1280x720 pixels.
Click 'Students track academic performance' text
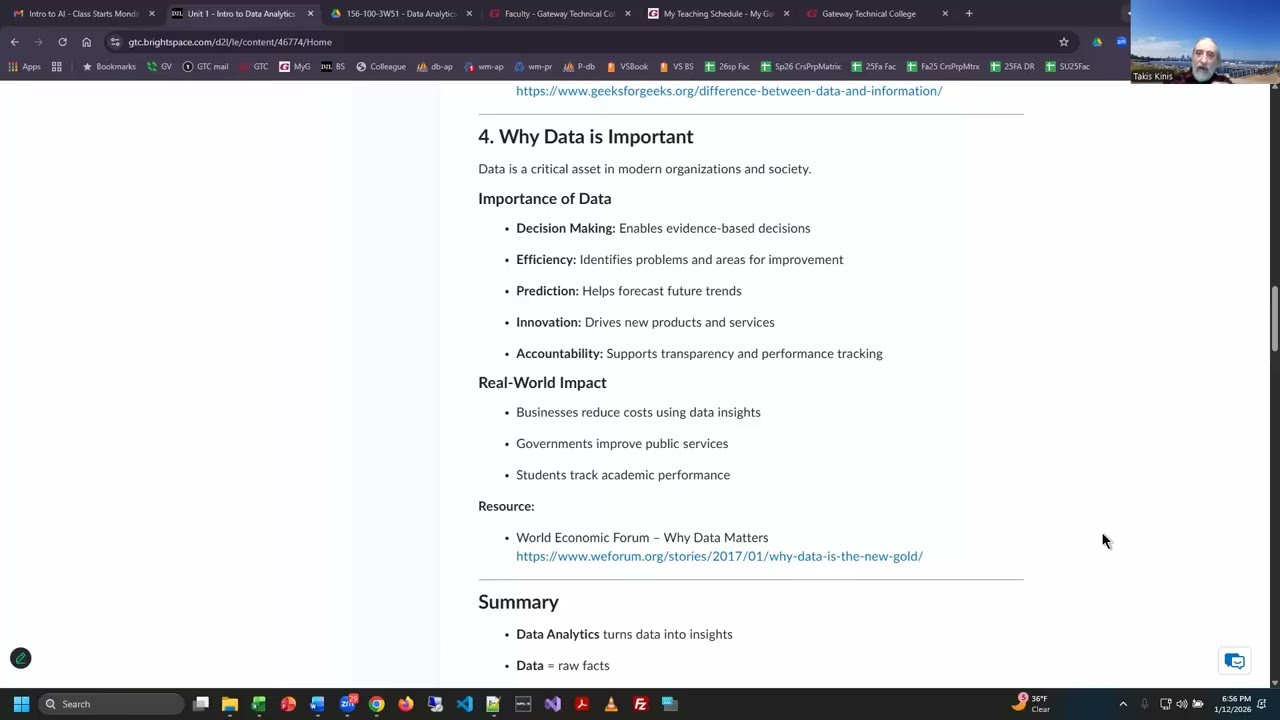(623, 475)
